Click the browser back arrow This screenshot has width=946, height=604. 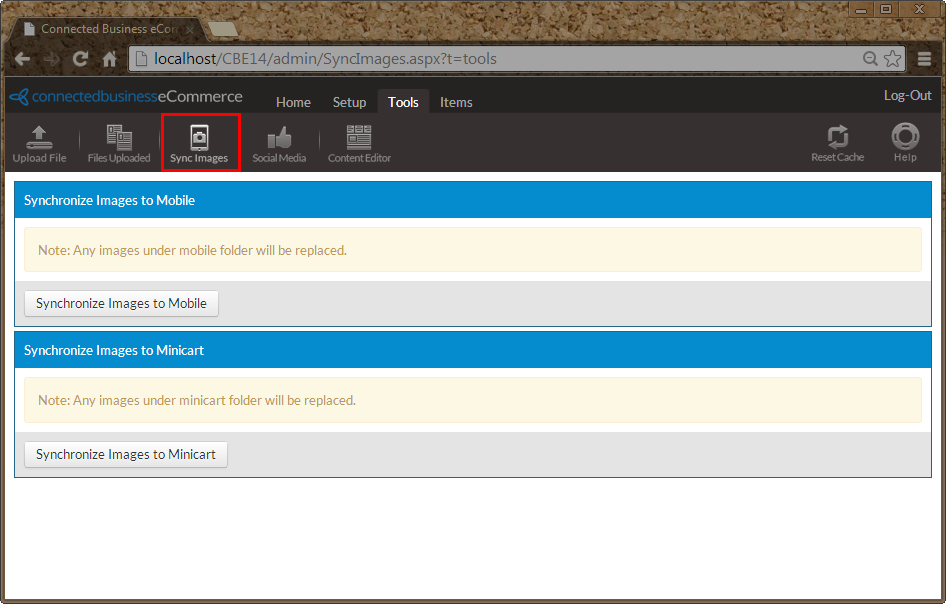pos(22,59)
